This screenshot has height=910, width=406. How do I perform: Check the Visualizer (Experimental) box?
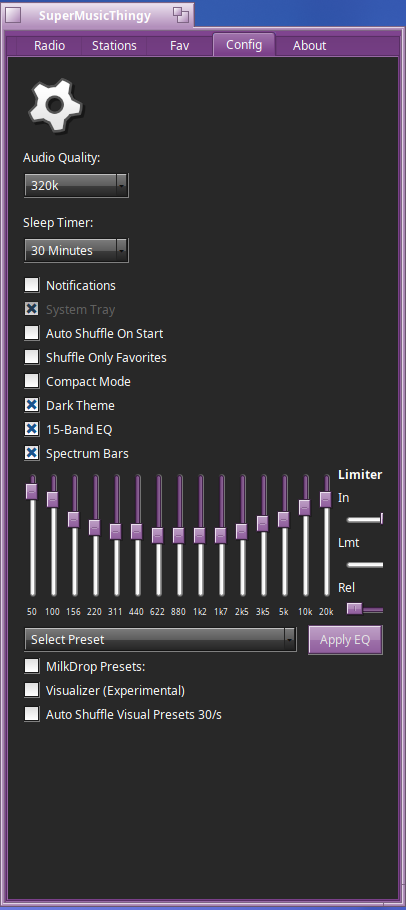click(x=32, y=690)
